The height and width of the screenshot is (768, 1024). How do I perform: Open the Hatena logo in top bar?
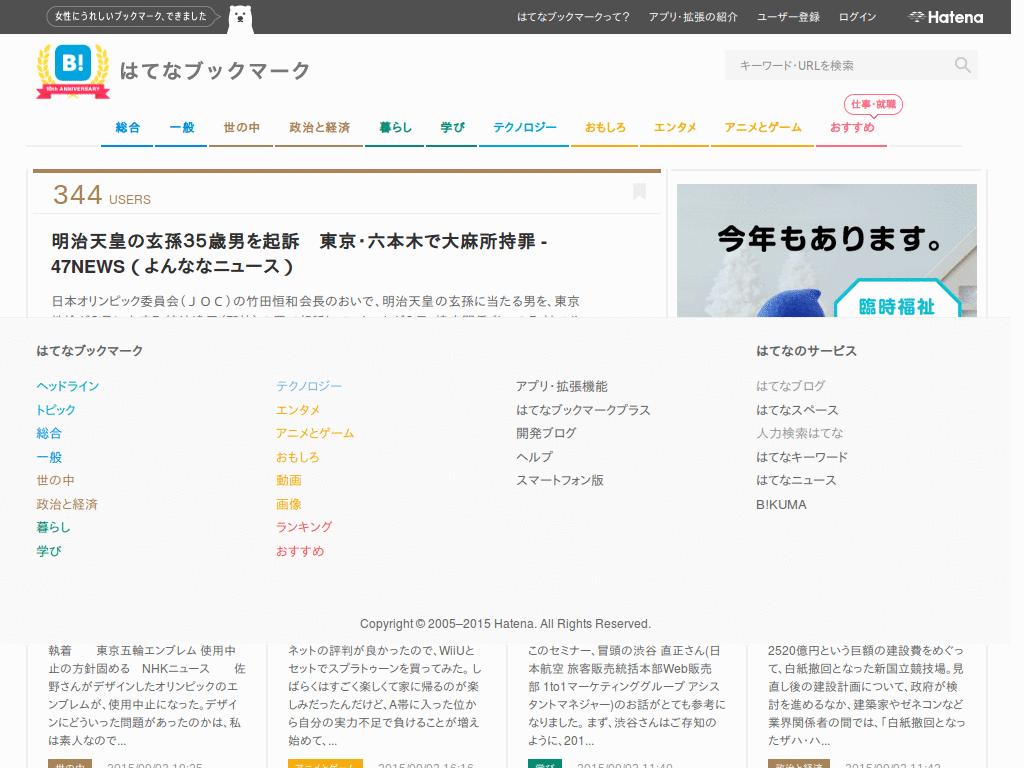[946, 17]
